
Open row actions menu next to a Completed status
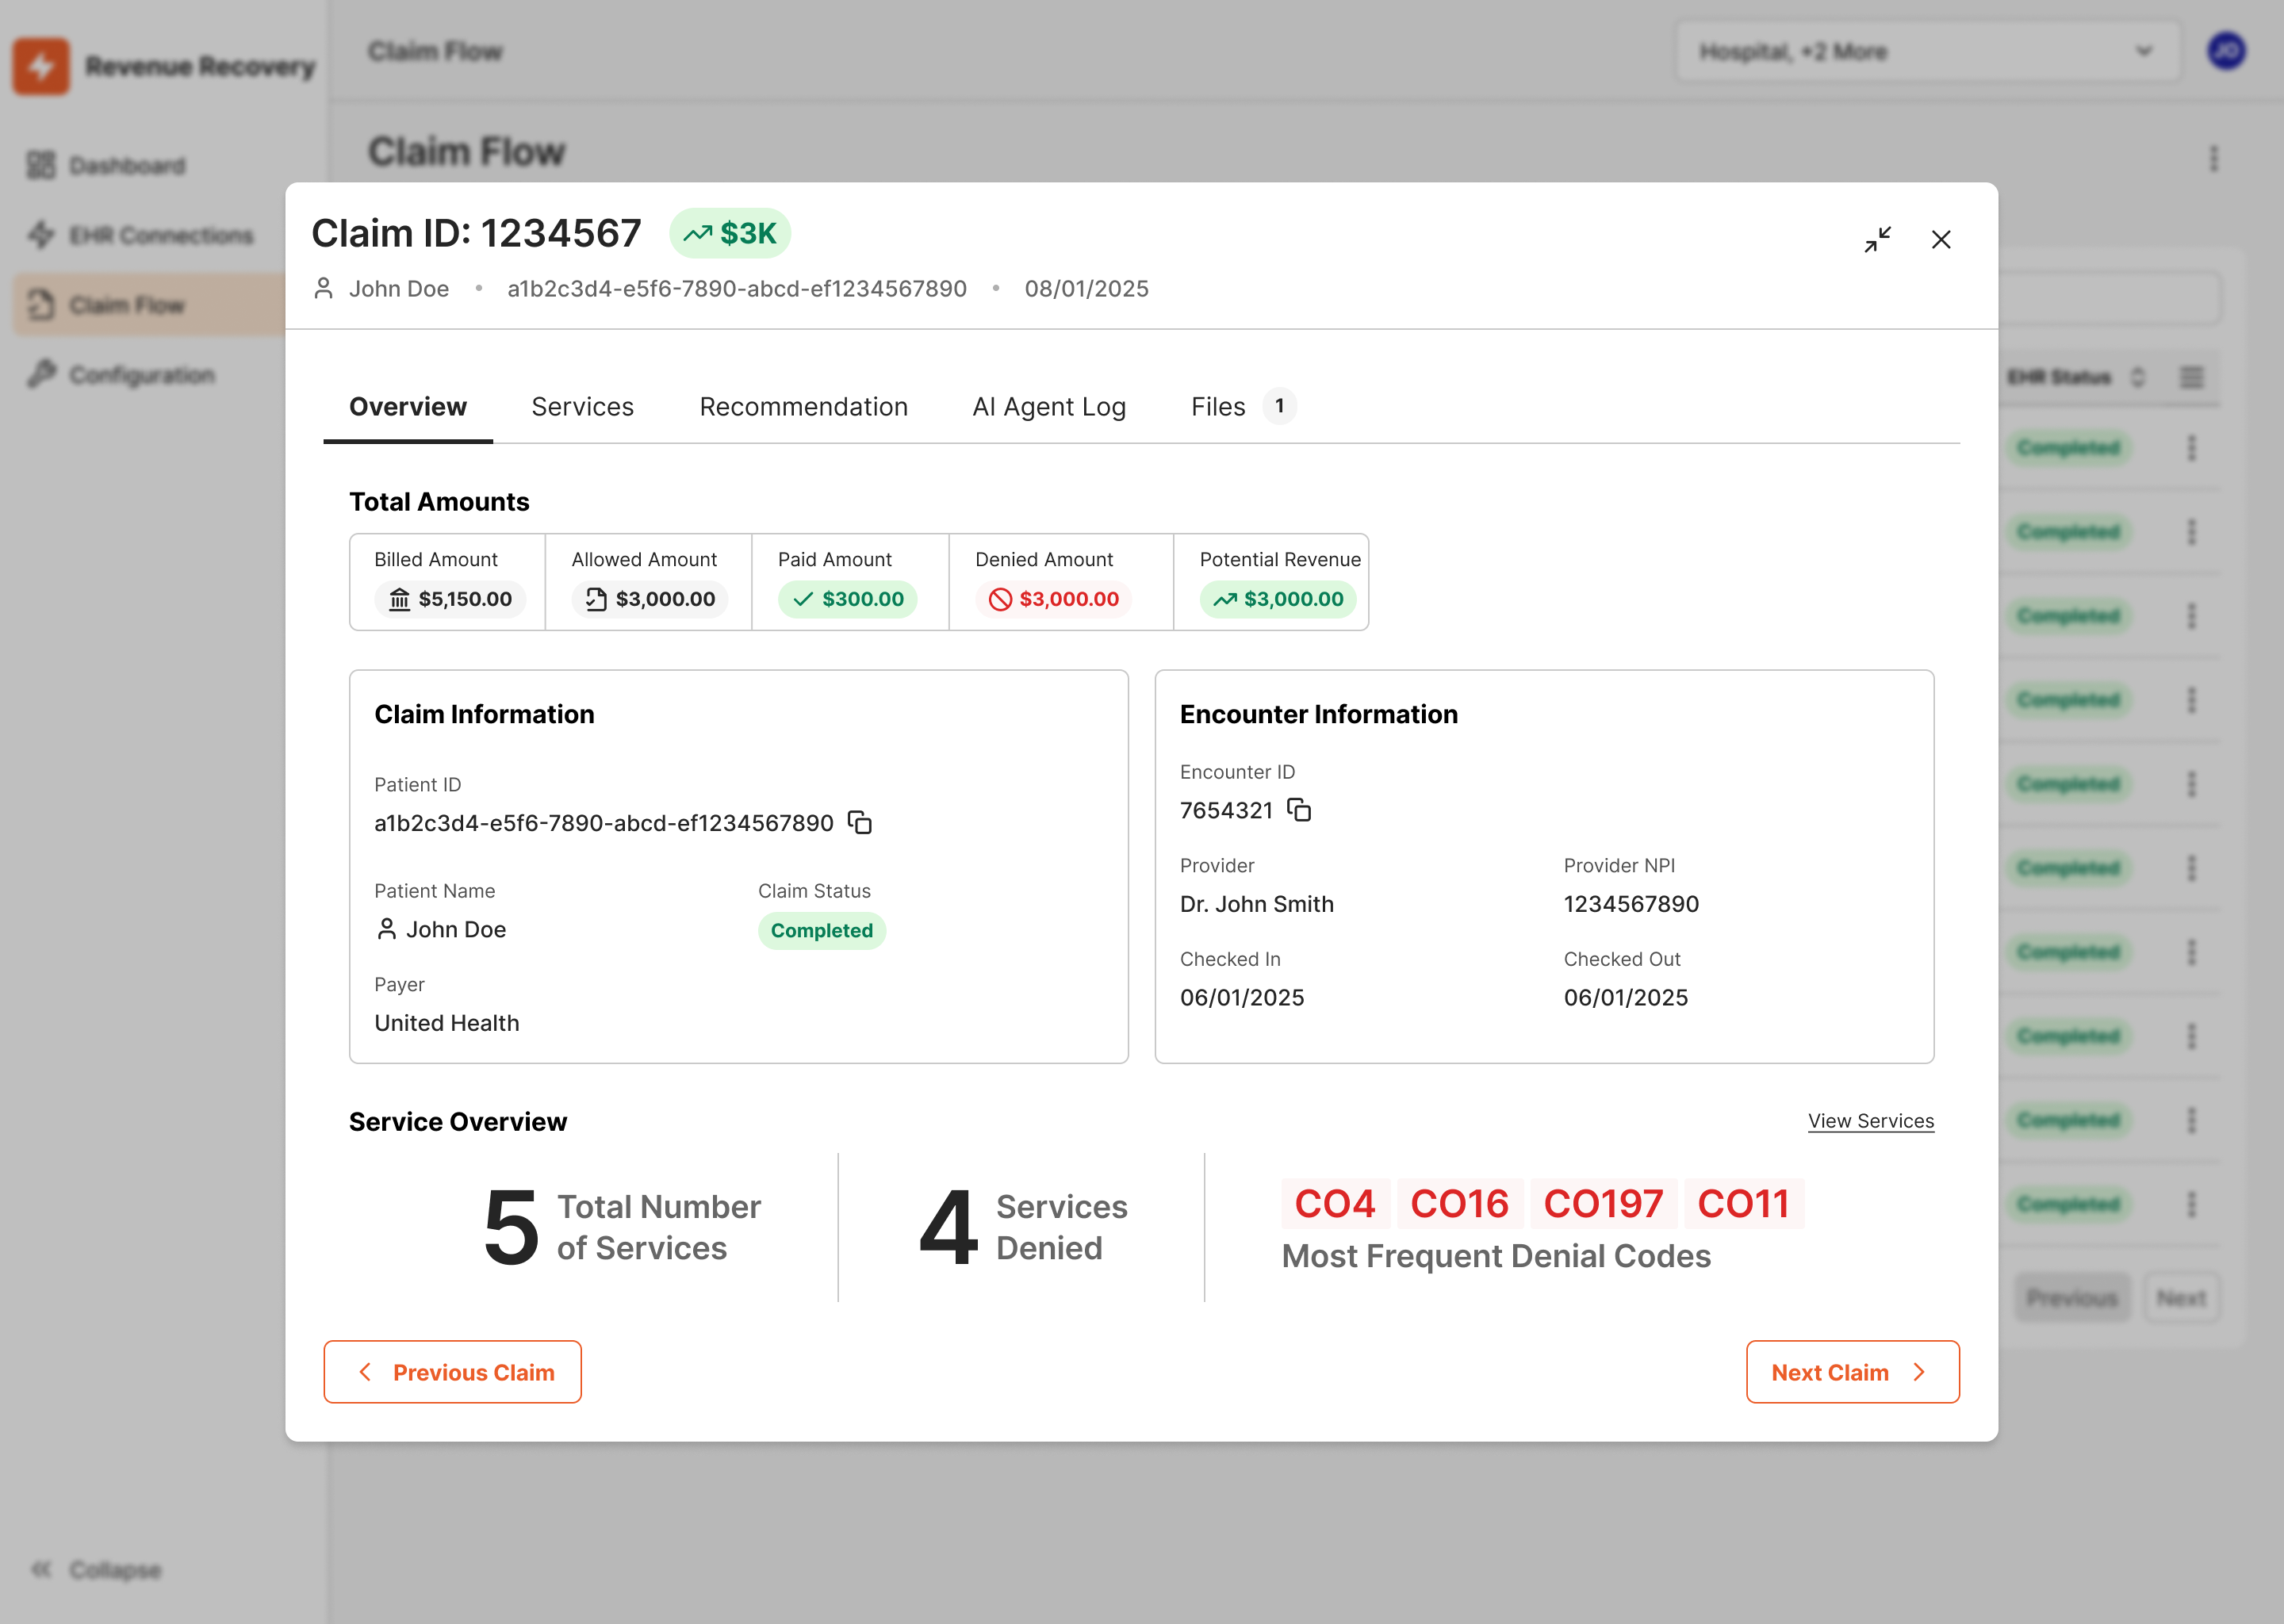[x=2192, y=447]
